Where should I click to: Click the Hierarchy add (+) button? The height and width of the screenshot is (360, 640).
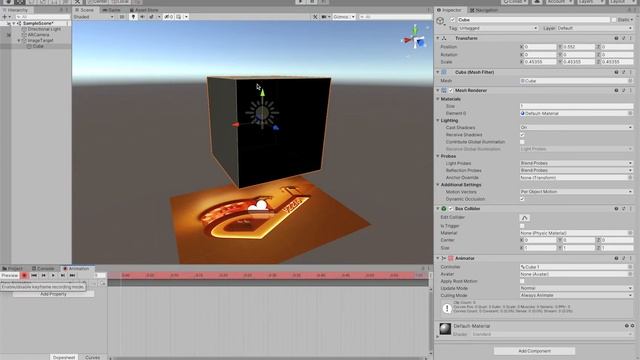pos(5,17)
